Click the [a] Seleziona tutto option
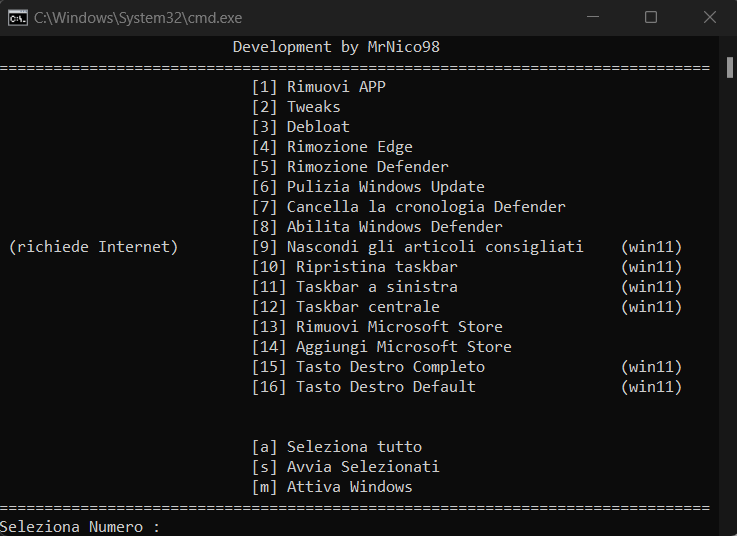Image resolution: width=737 pixels, height=536 pixels. (336, 447)
